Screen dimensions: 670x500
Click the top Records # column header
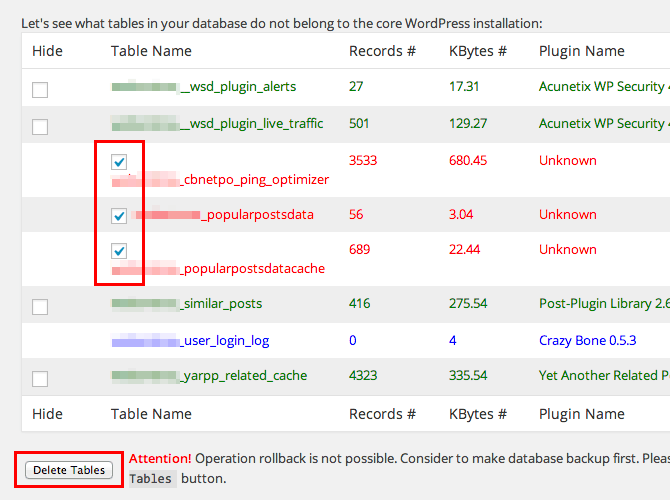[382, 51]
